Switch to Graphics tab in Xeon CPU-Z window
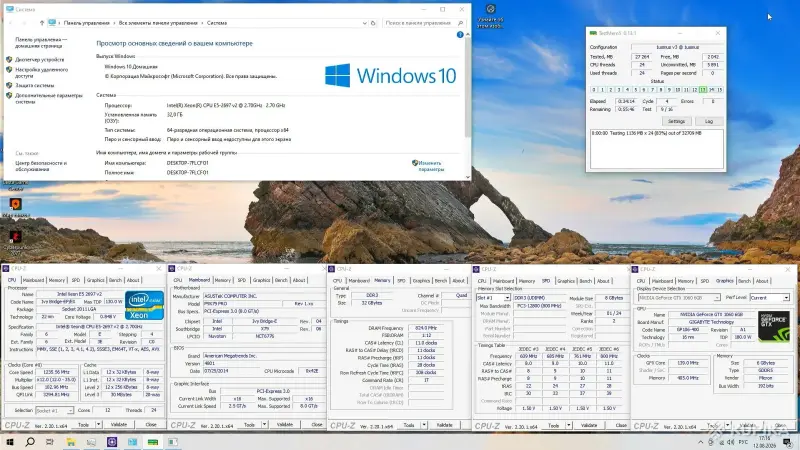Screen dimensions: 800x450 (95, 280)
